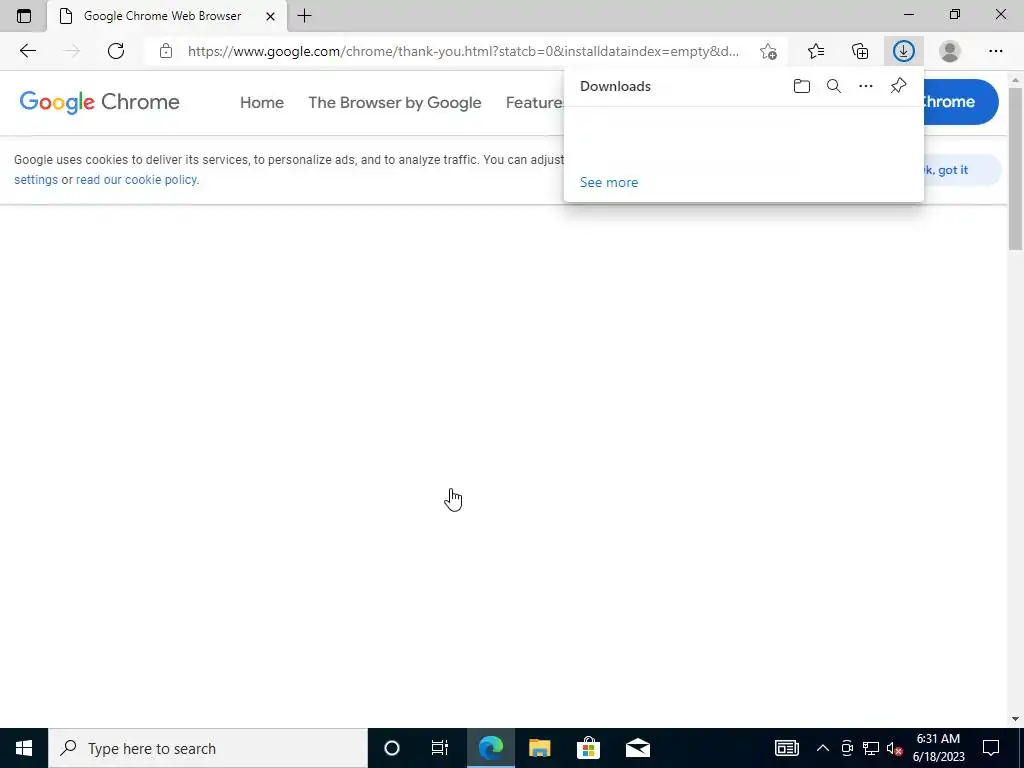Switch to Microsoft Edge on taskbar

click(x=490, y=748)
